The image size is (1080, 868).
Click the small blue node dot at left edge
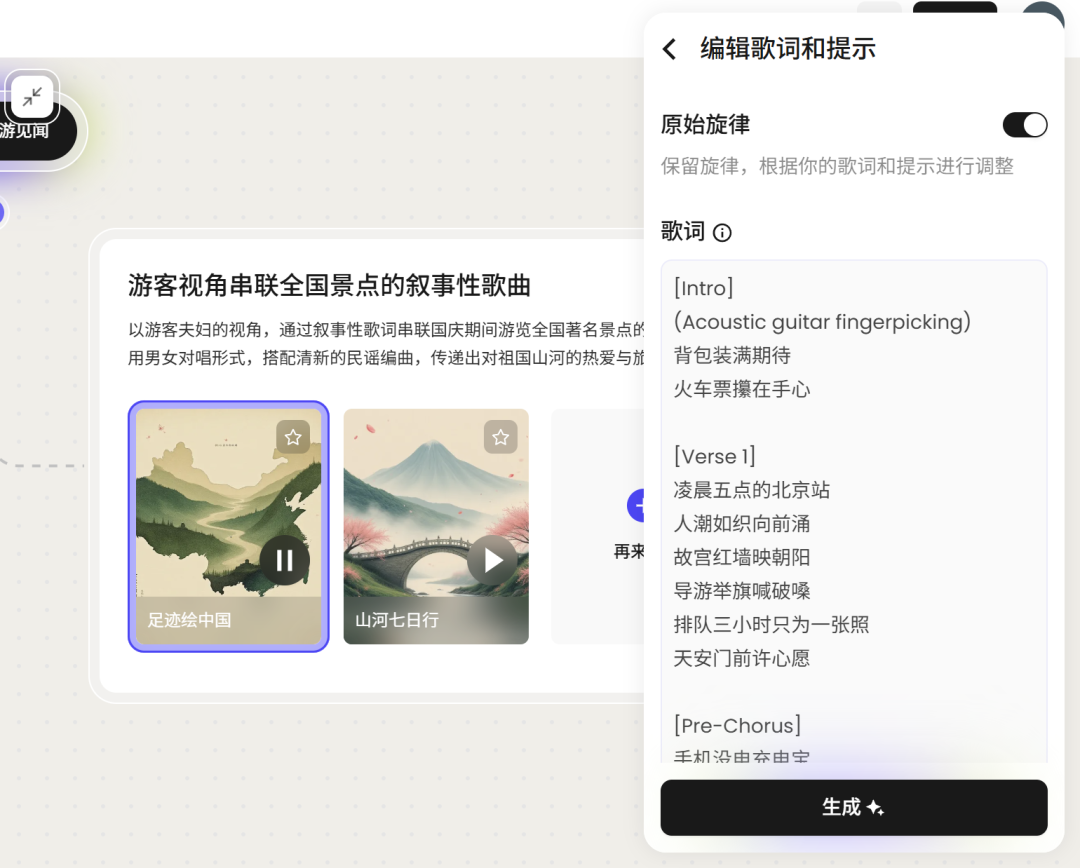click(x=1, y=212)
